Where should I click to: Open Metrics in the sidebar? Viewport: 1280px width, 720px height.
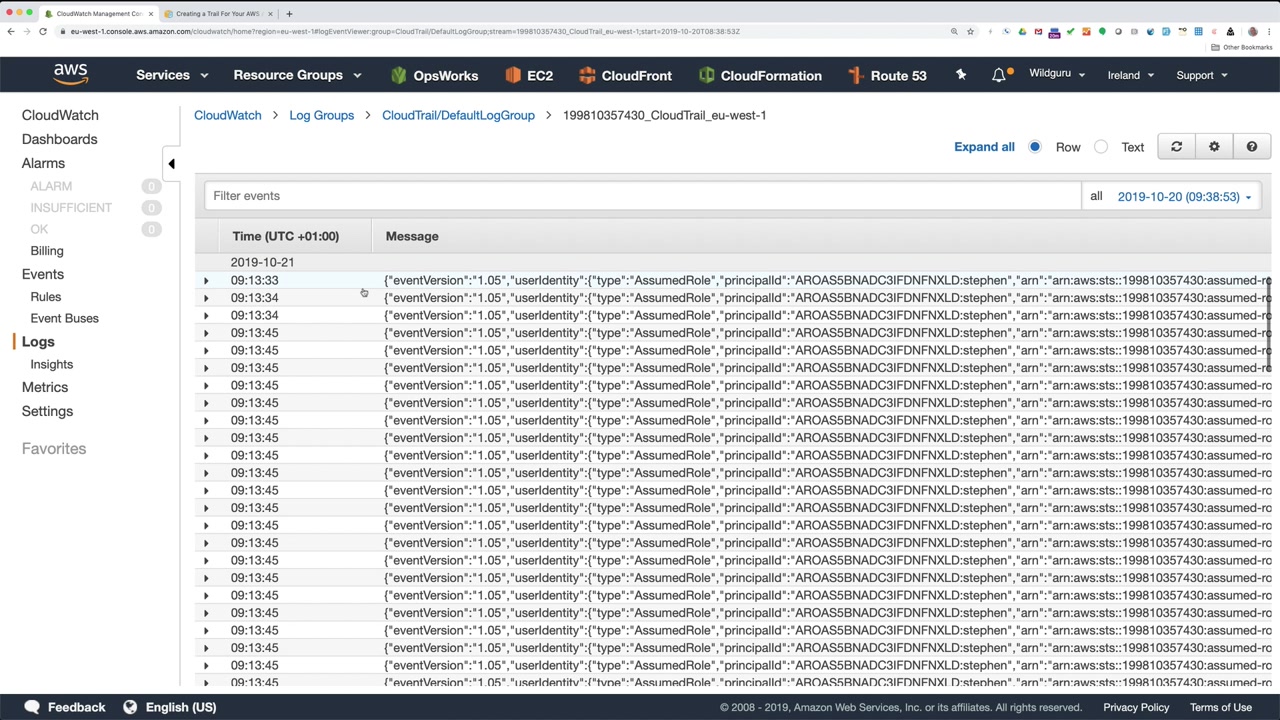pyautogui.click(x=45, y=387)
